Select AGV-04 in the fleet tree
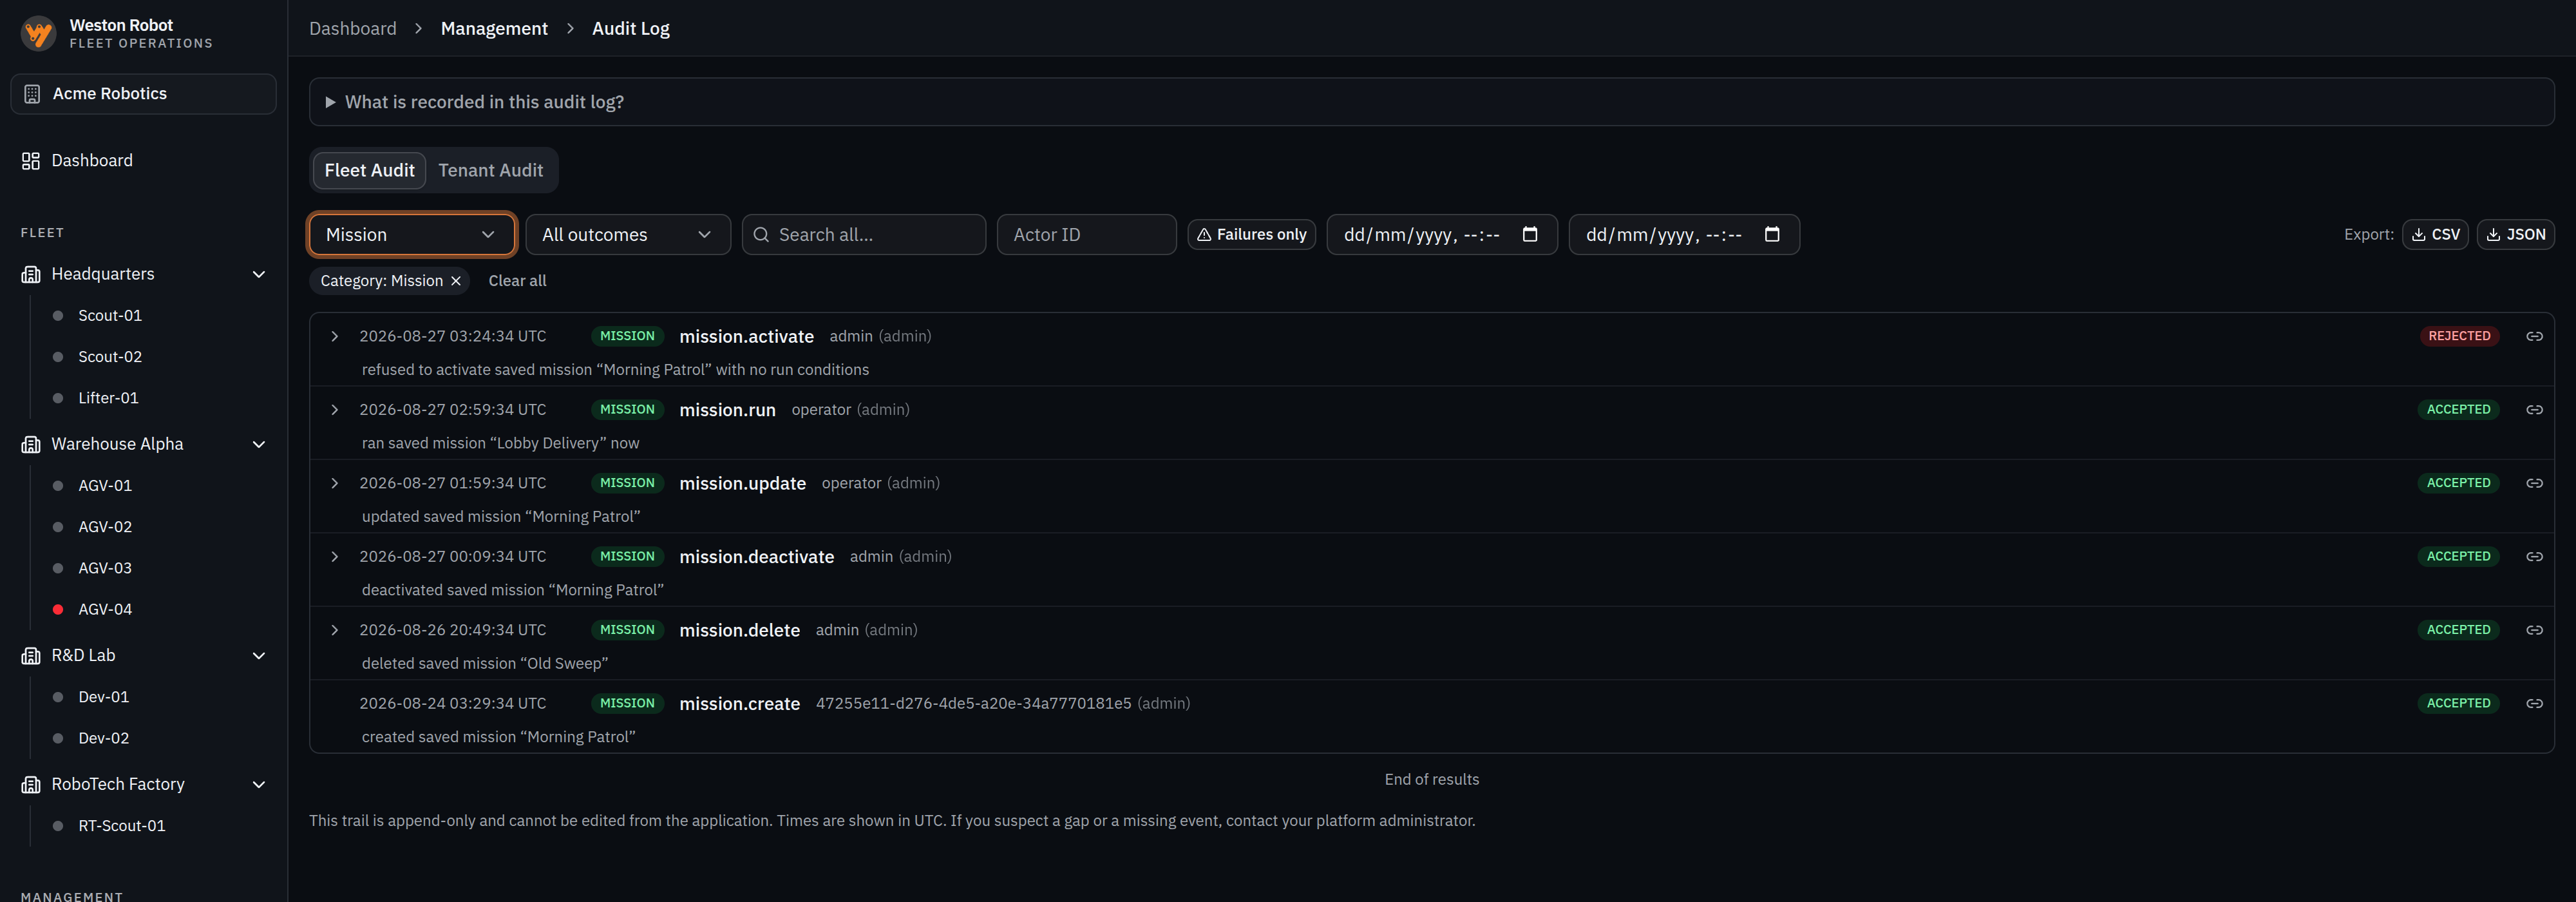 pos(105,609)
